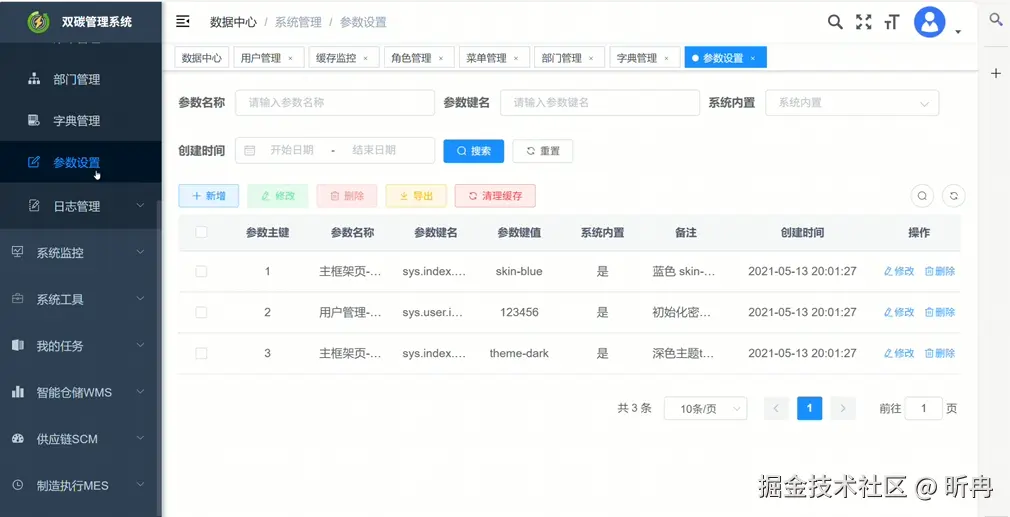Check the checkbox for row 1
Viewport: 1010px width, 517px height.
pyautogui.click(x=201, y=272)
